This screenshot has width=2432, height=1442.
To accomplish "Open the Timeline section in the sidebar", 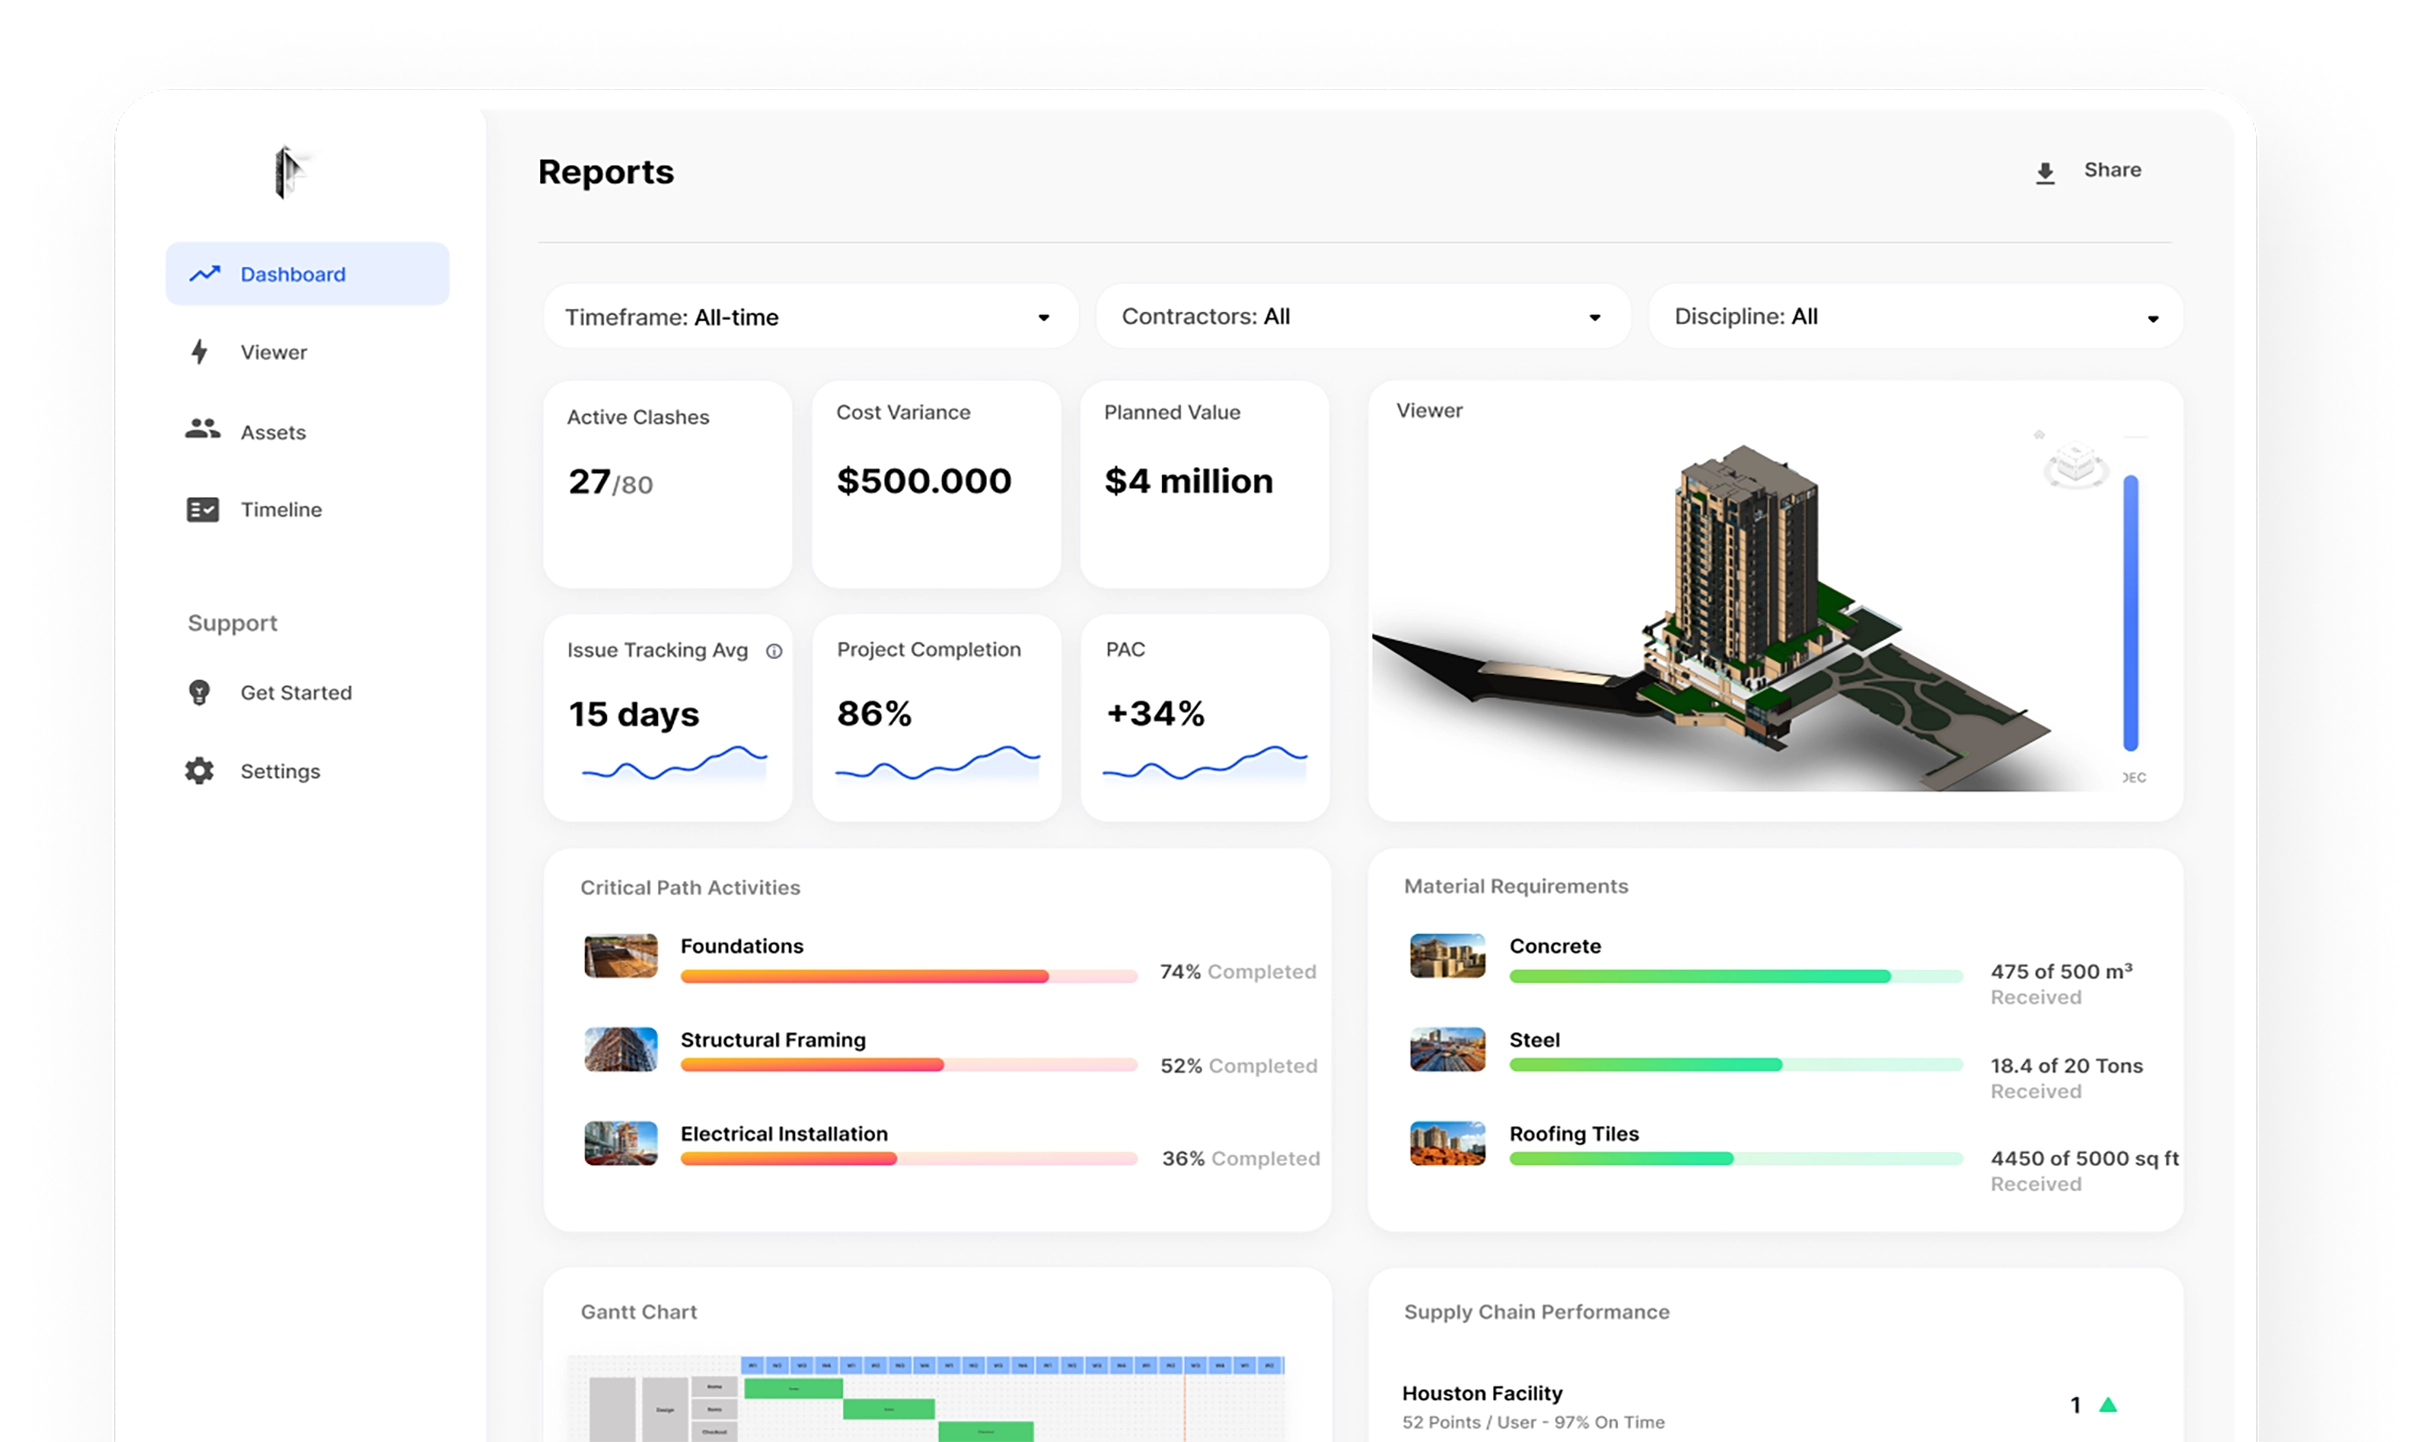I will [280, 509].
